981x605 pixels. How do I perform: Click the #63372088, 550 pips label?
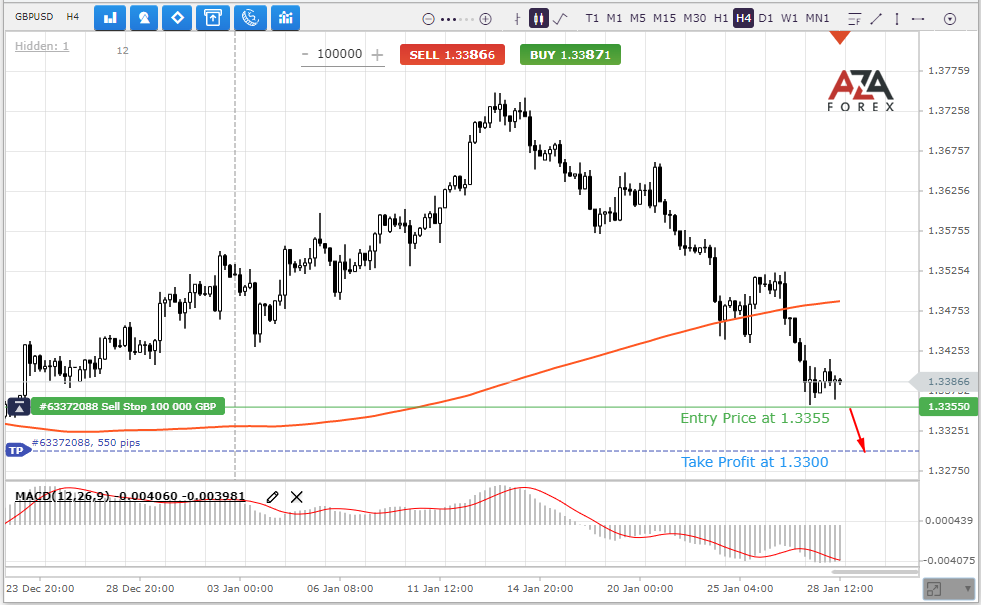click(86, 442)
